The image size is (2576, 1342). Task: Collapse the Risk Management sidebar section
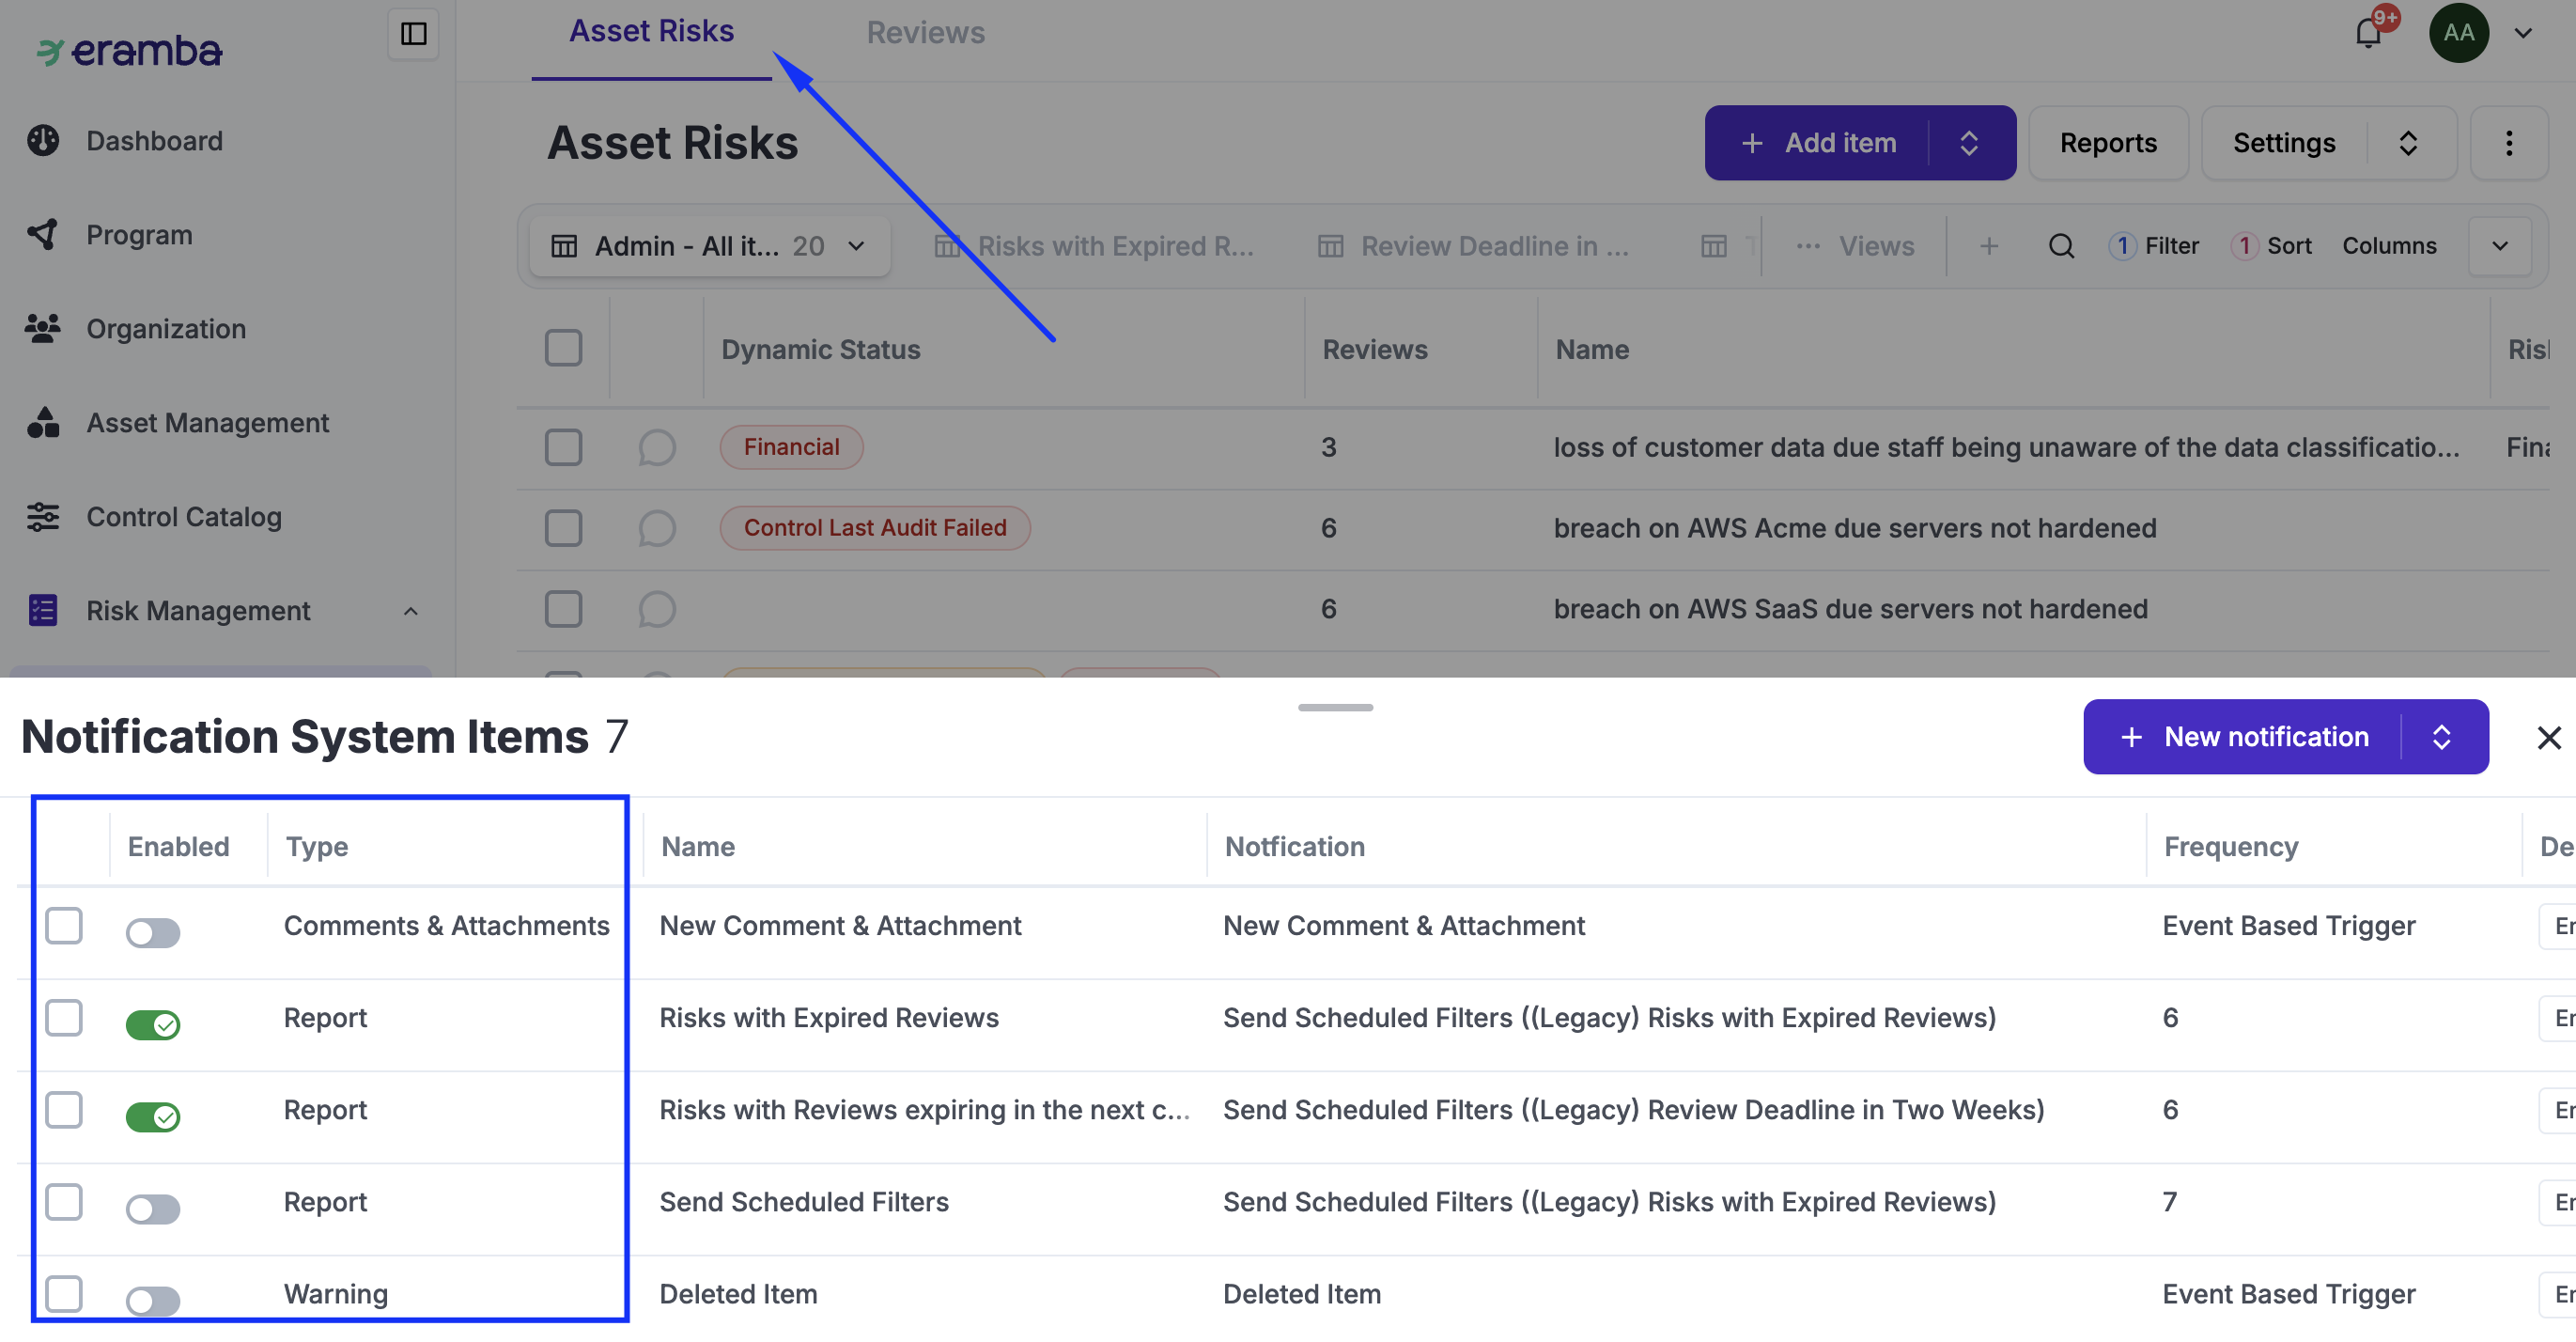click(x=410, y=611)
